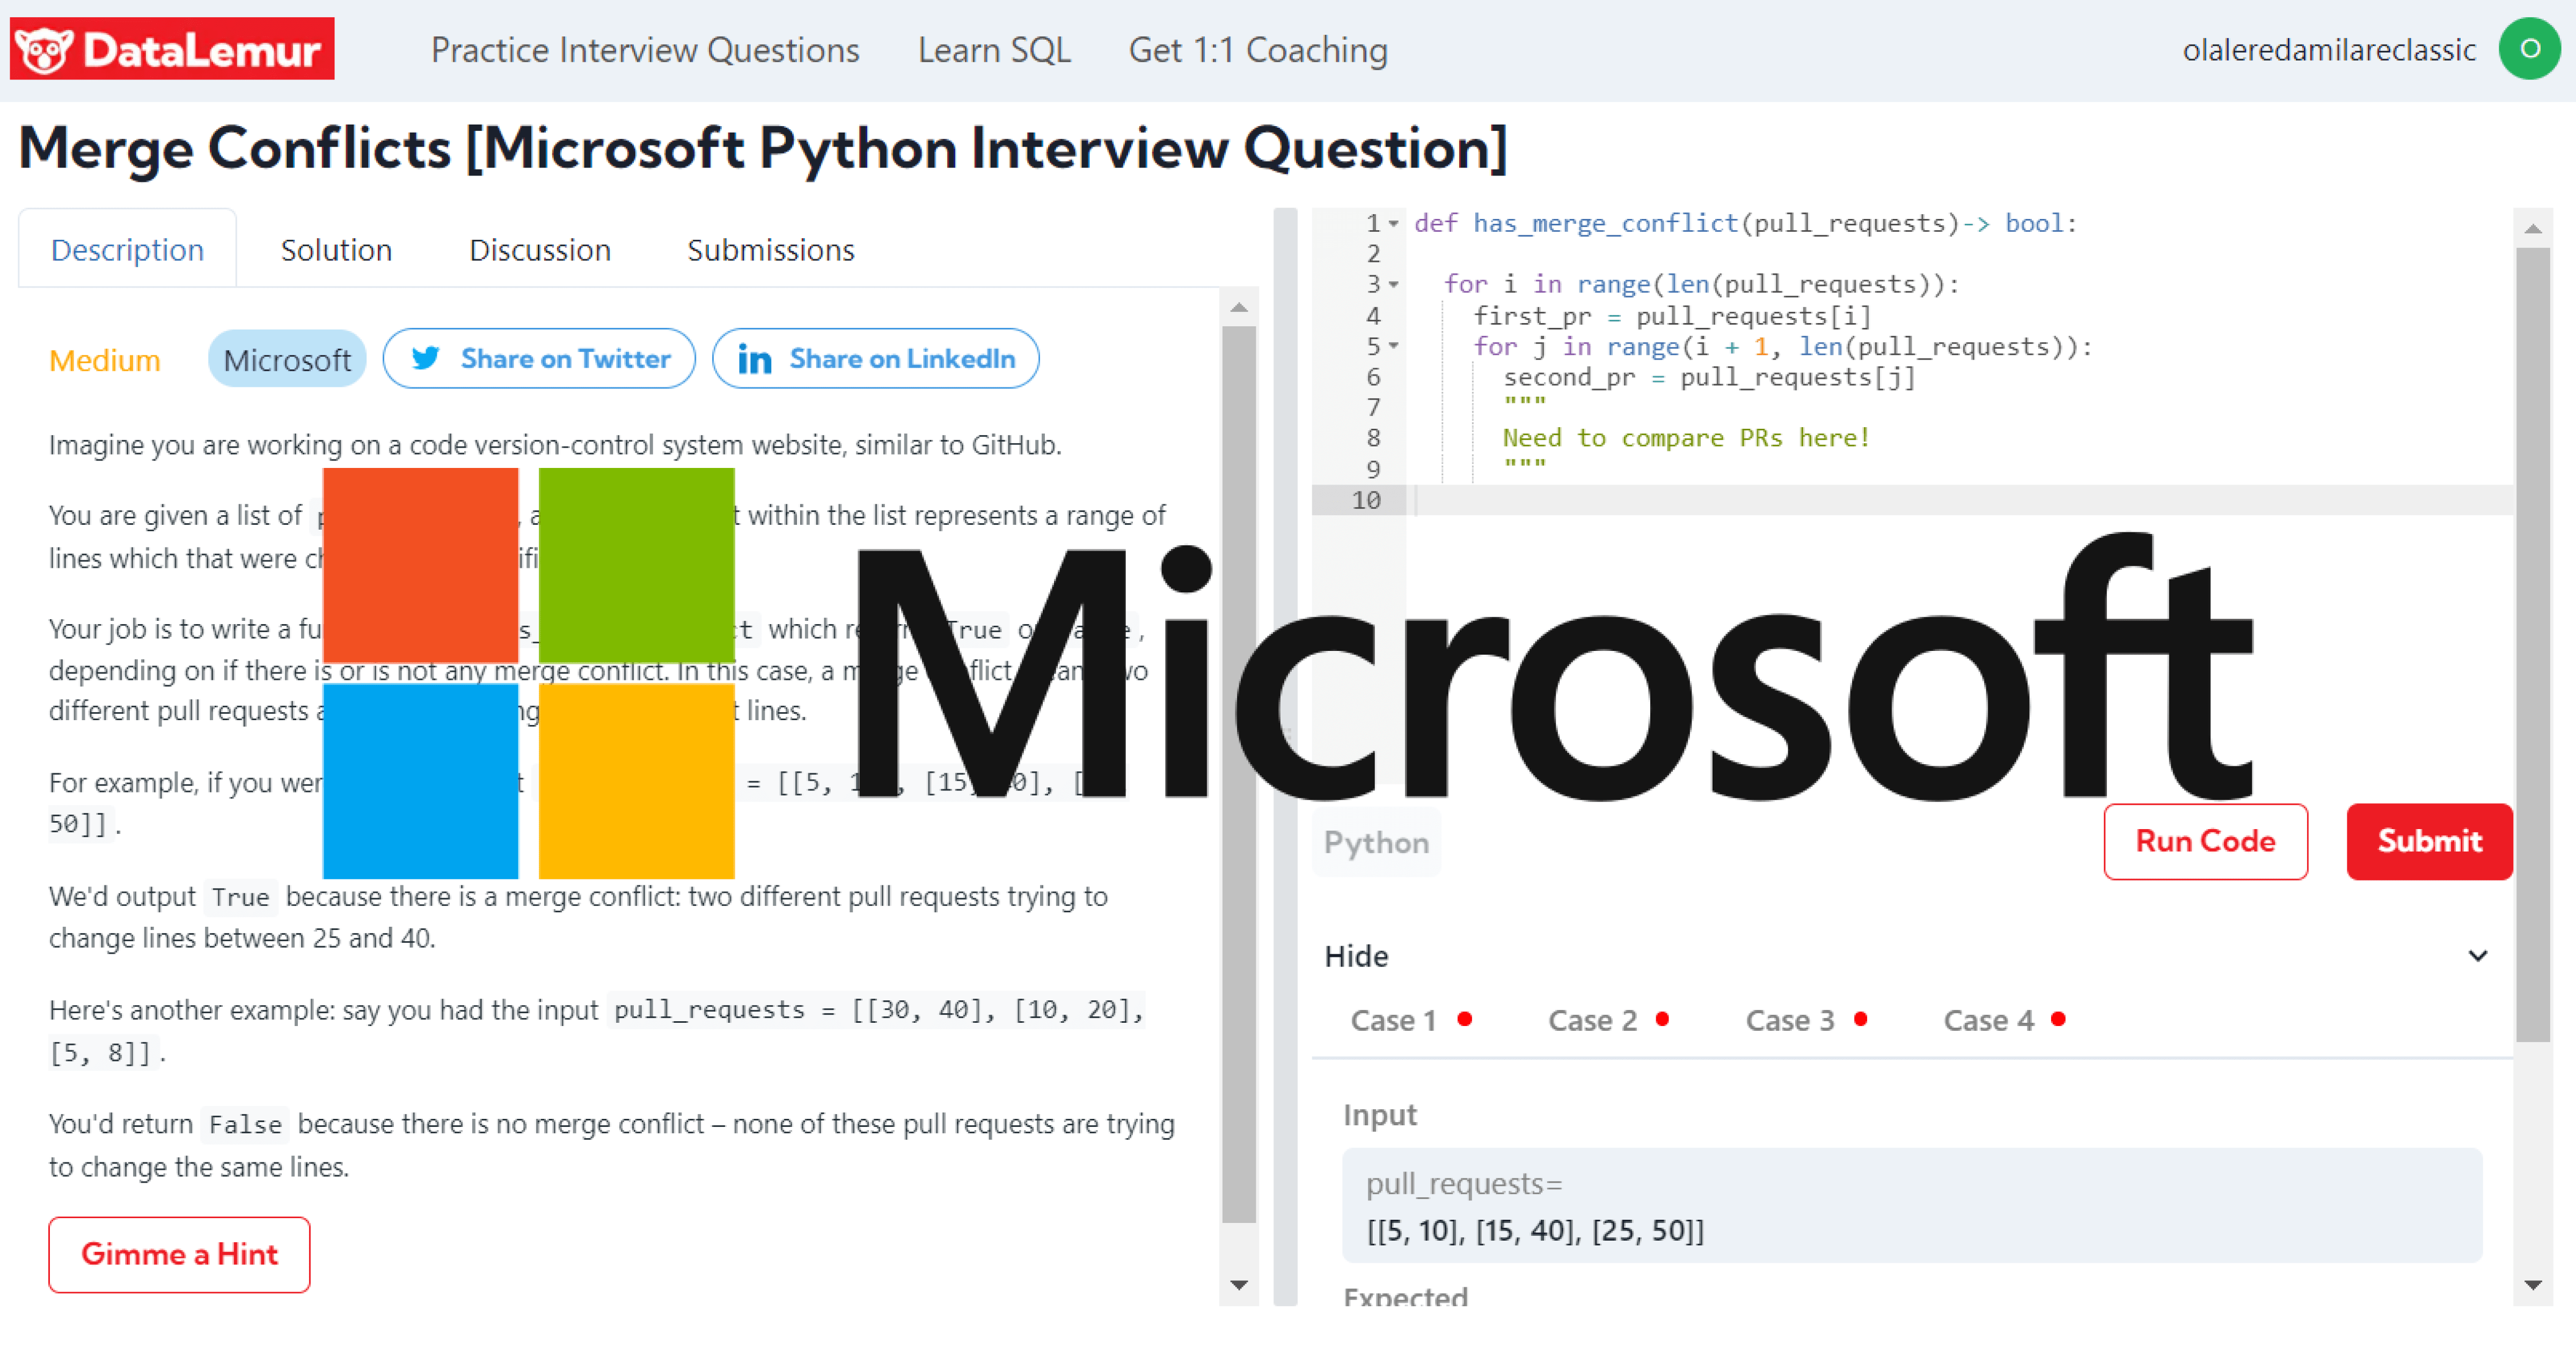Click the description panel scrollbar thumb
Viewport: 2576px width, 1348px height.
(1239, 774)
